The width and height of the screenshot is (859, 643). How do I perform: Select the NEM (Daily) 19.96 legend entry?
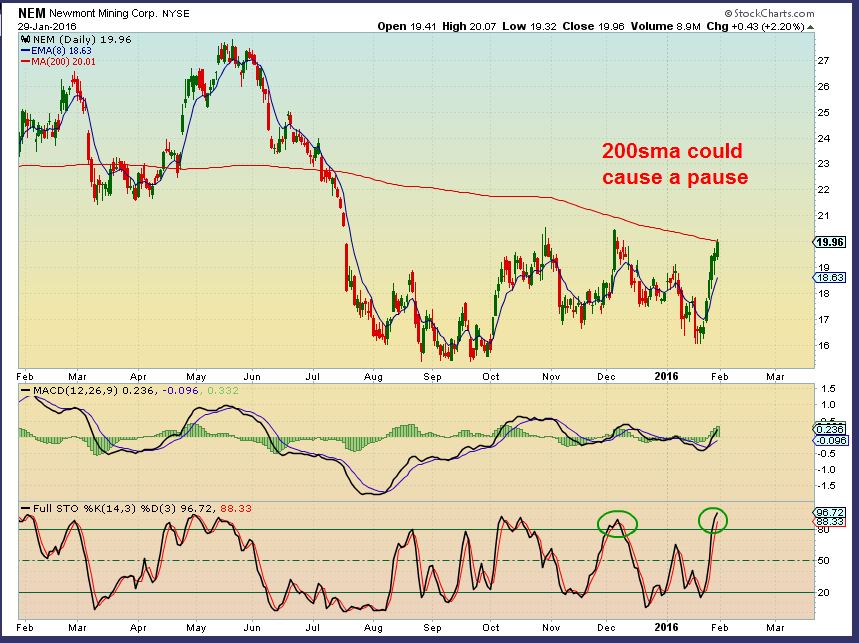pos(82,39)
